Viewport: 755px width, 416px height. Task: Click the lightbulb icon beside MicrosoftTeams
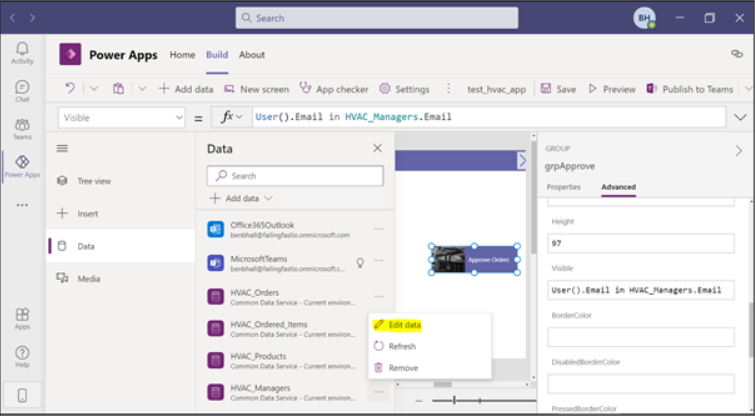click(360, 262)
